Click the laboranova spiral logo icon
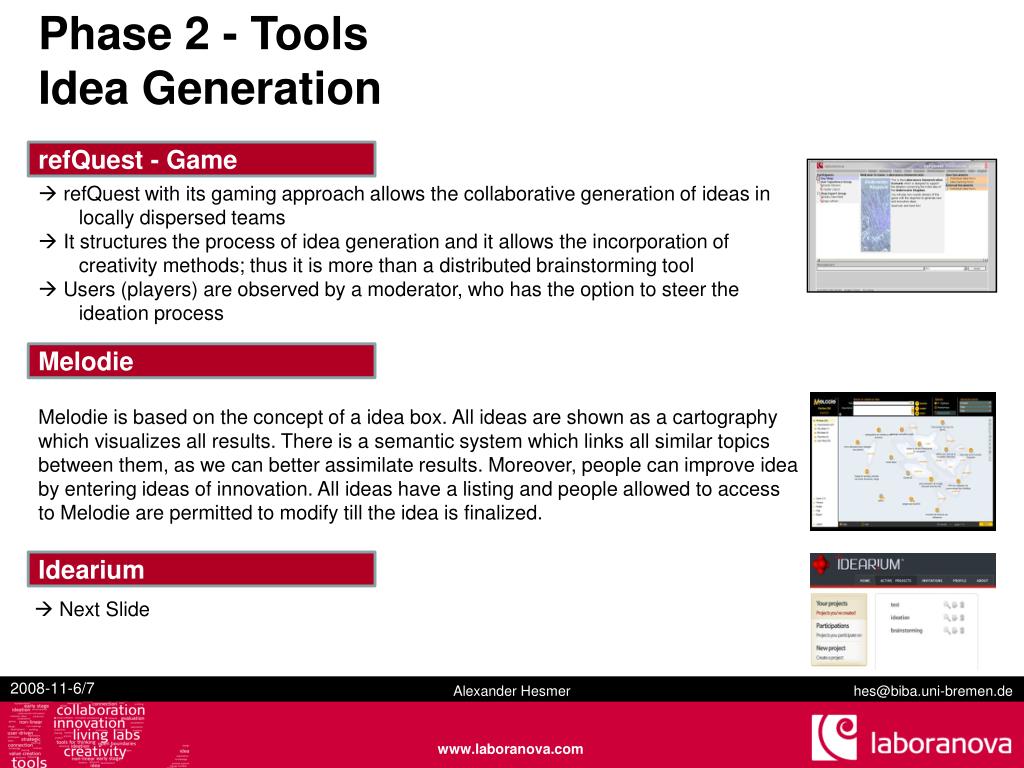Screen dimensions: 1024x768 [834, 737]
